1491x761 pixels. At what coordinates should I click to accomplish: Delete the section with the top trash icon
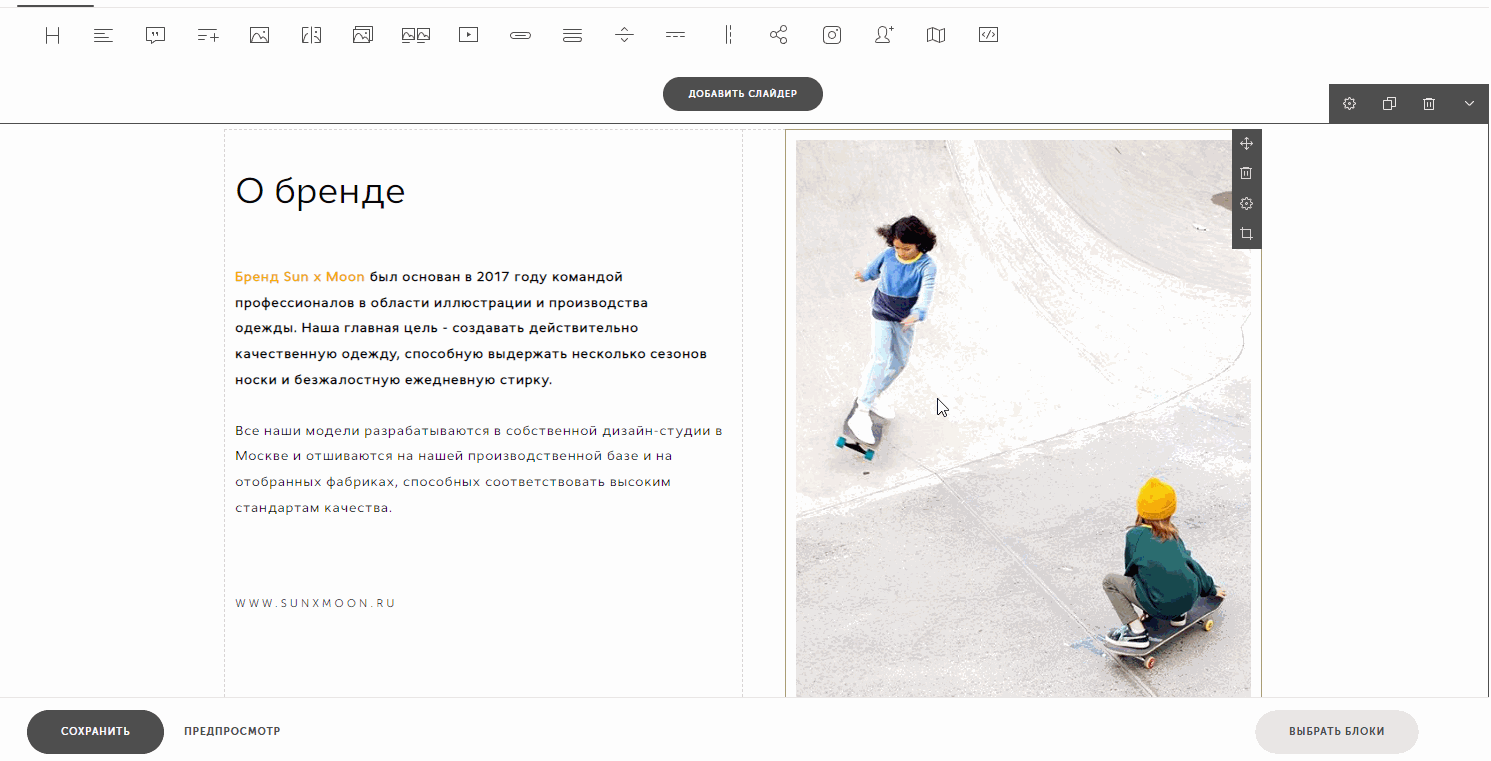(1429, 104)
